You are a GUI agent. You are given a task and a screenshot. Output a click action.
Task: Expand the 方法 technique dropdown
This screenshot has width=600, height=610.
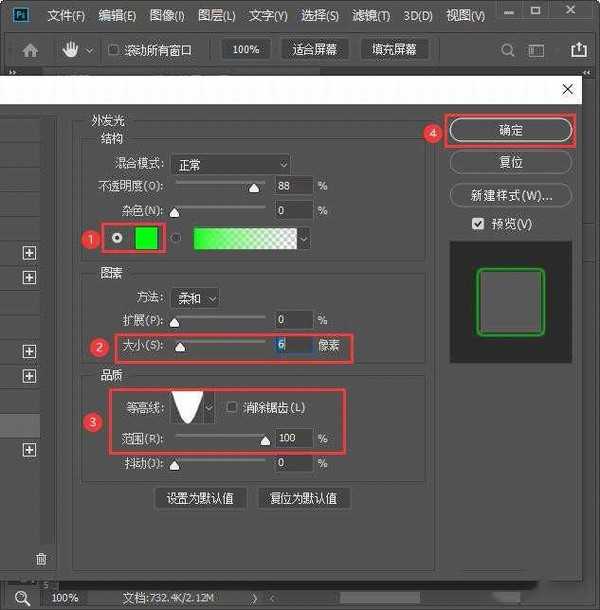coord(194,298)
